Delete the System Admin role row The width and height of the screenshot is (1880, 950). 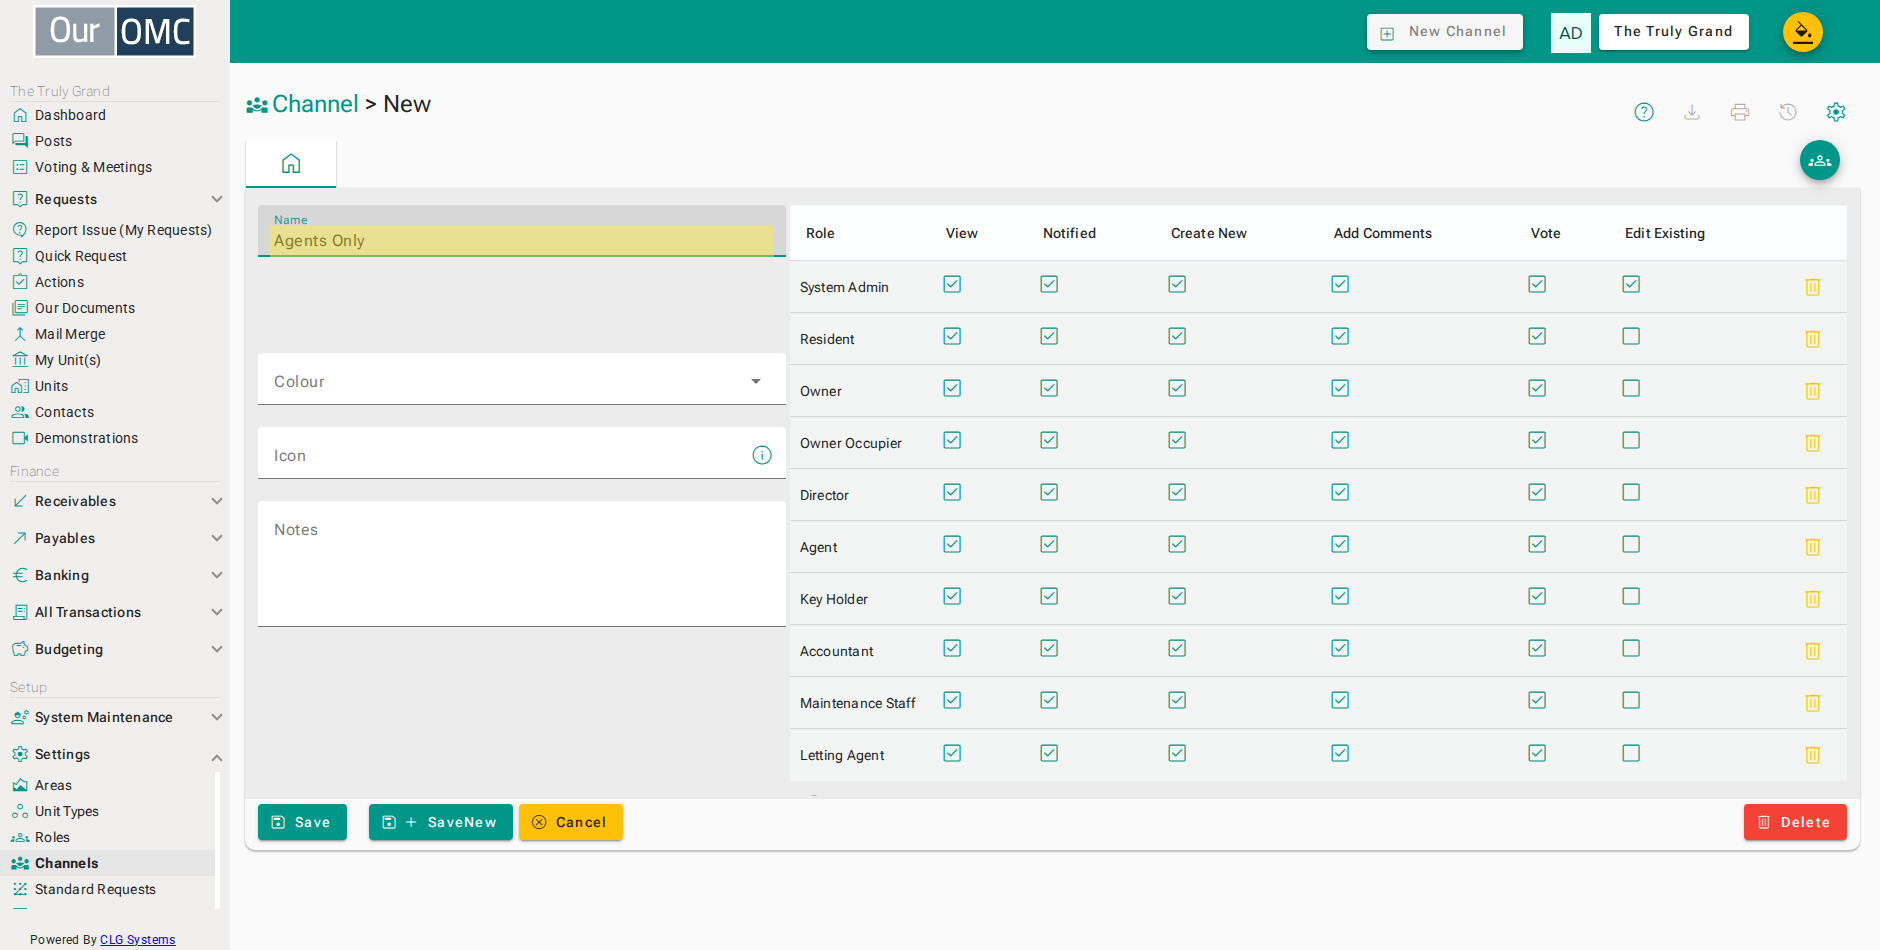pos(1812,287)
